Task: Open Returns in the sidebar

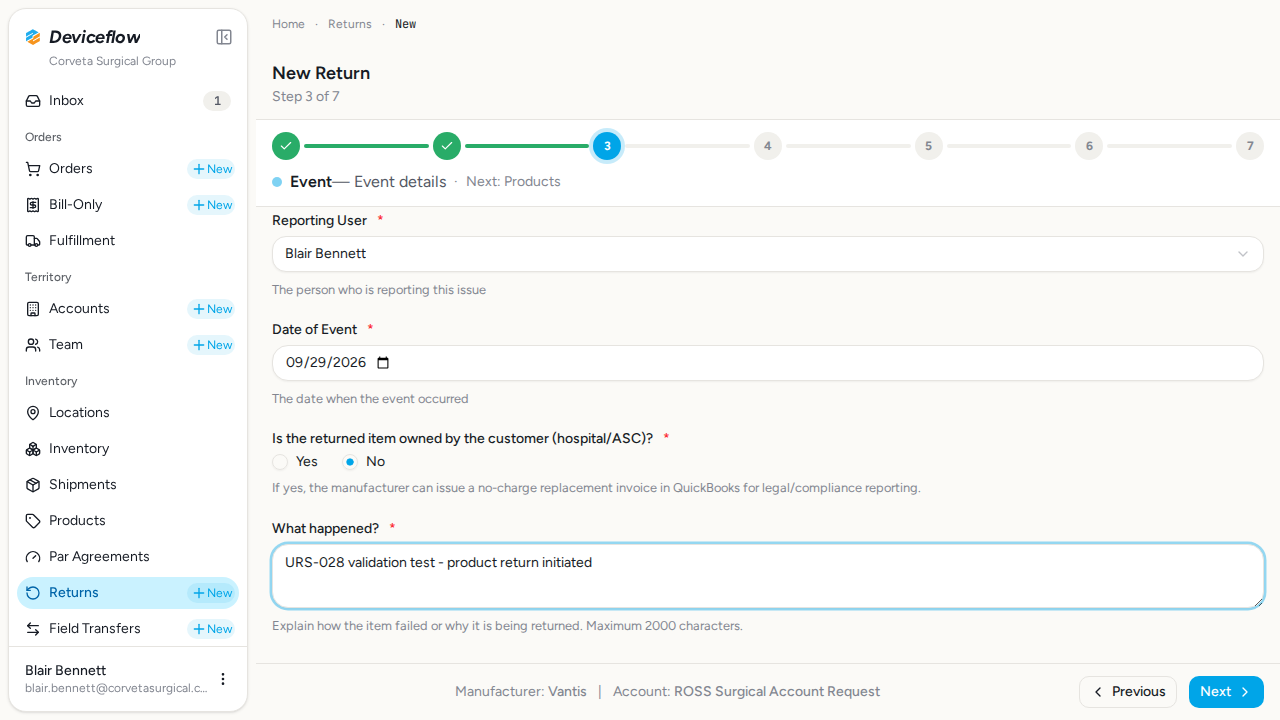Action: tap(128, 593)
